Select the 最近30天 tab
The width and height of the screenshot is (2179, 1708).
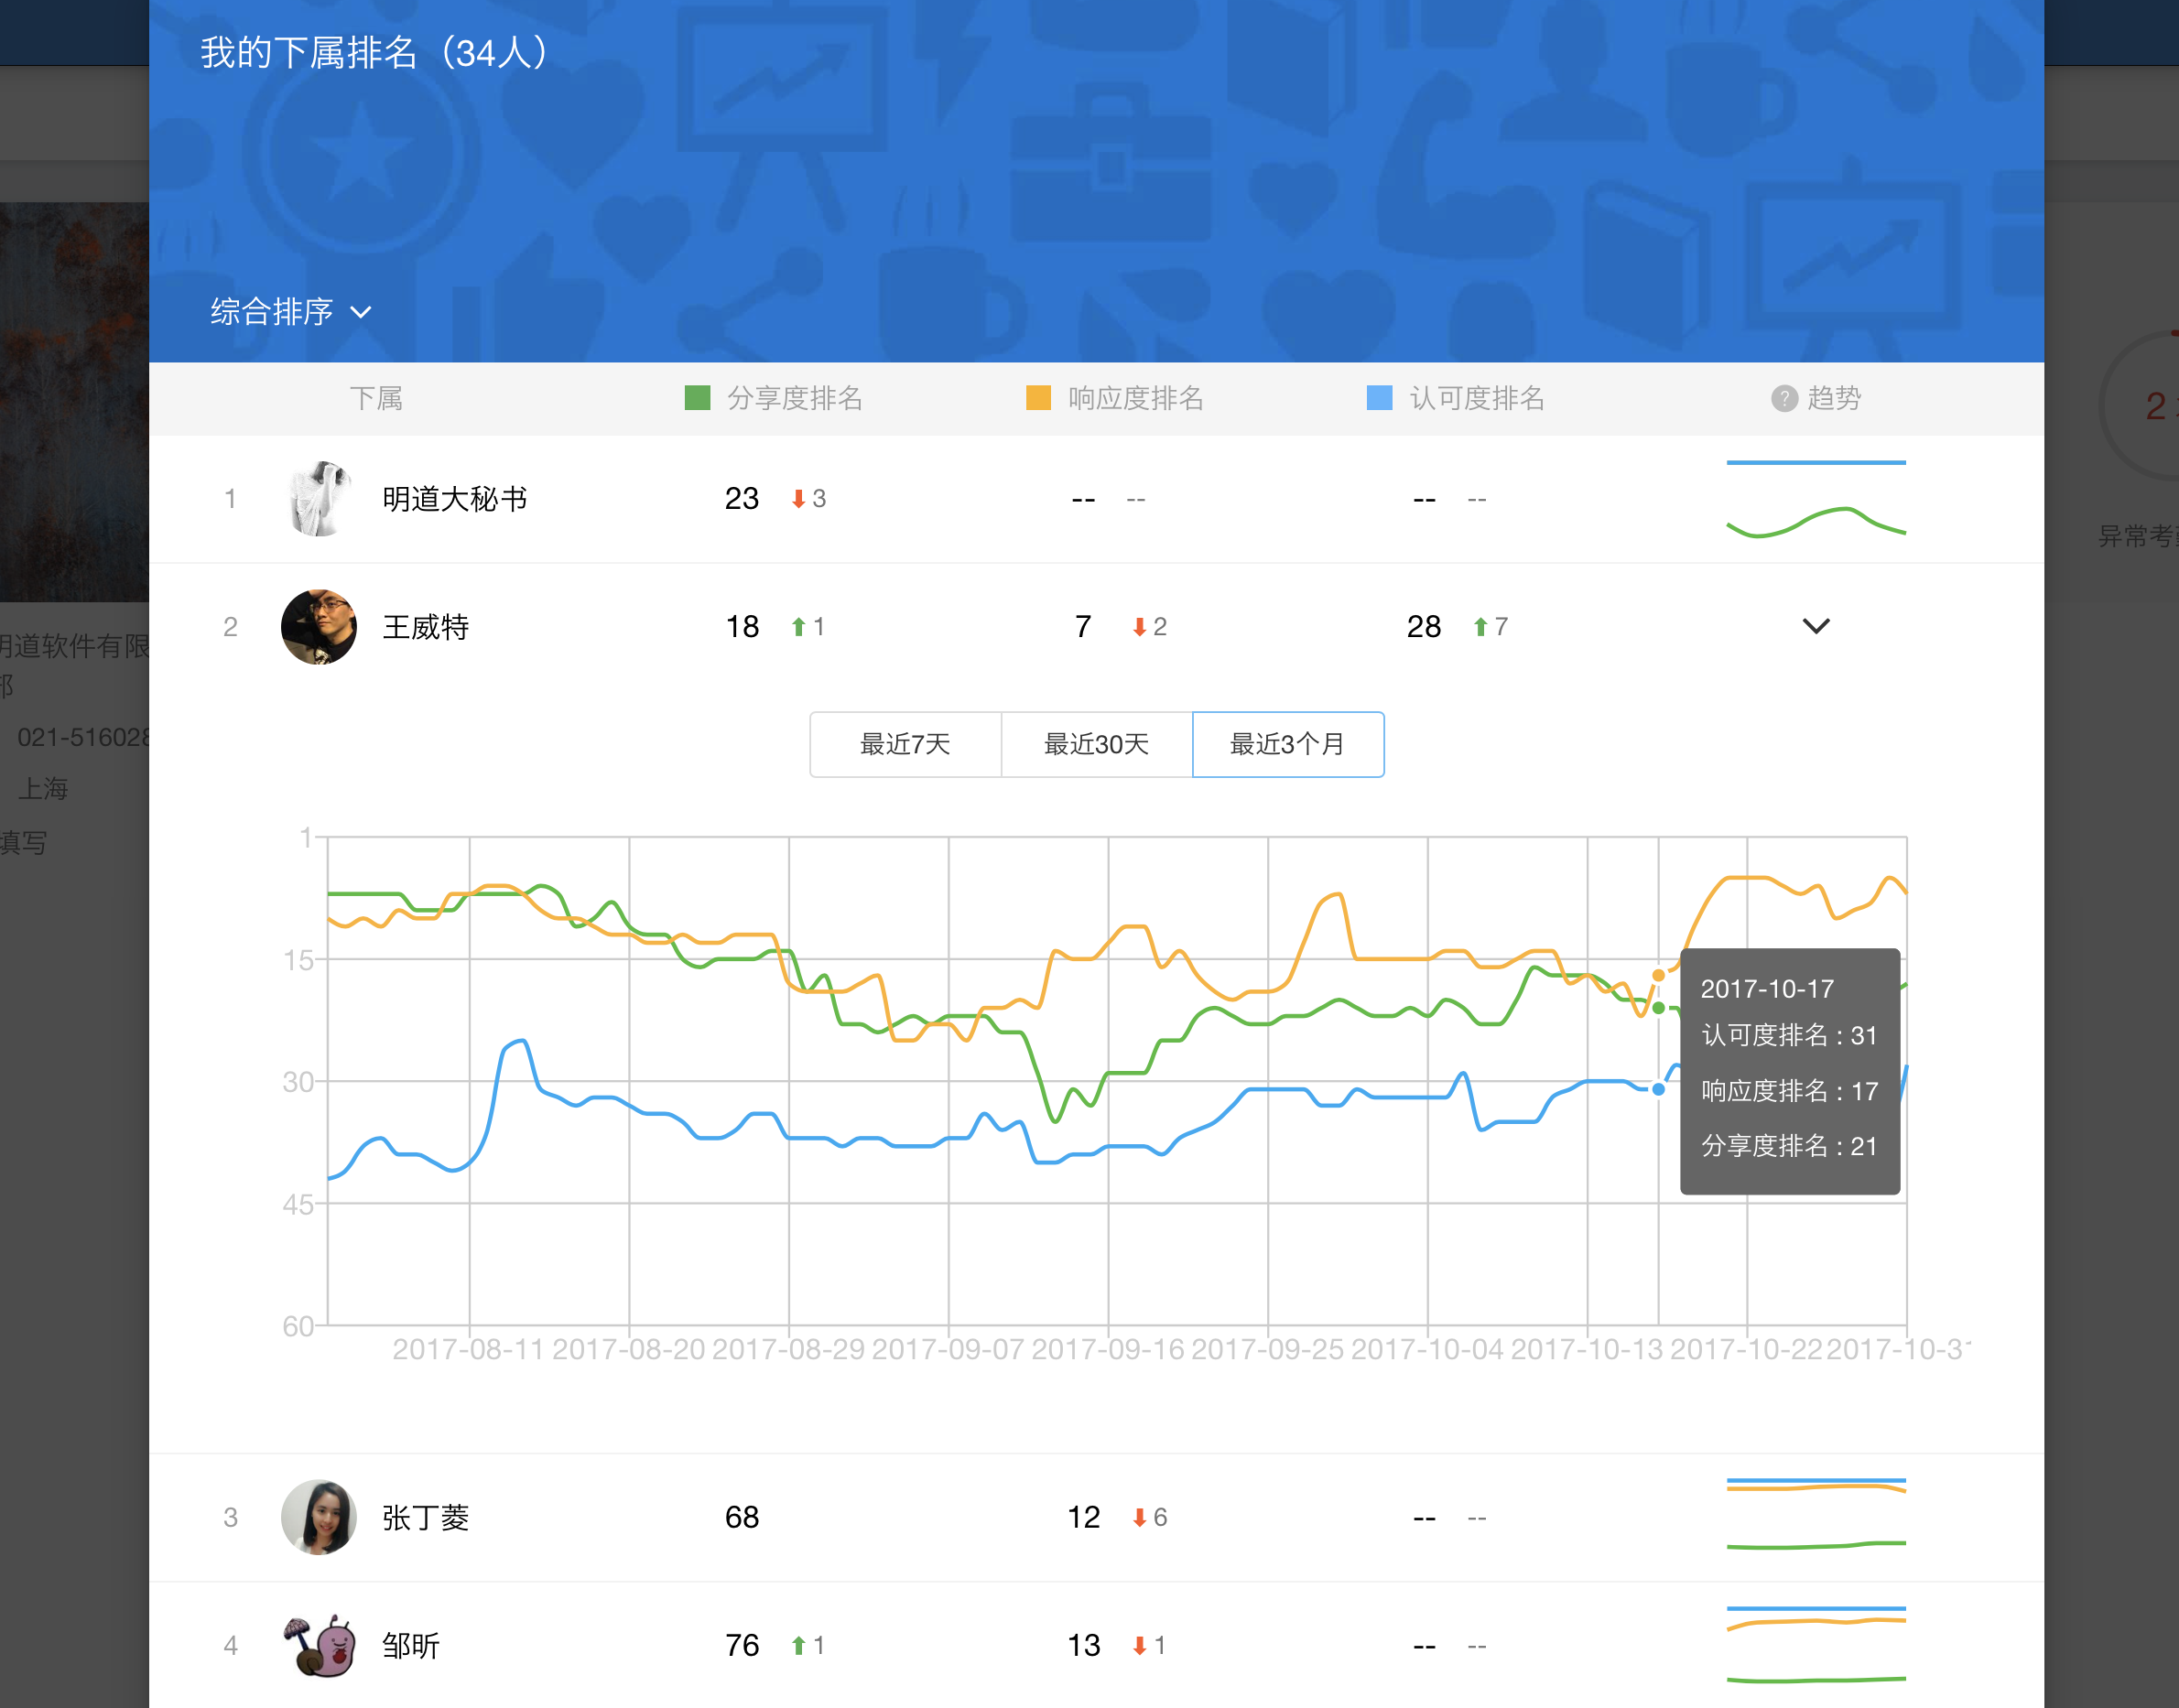coord(1096,744)
